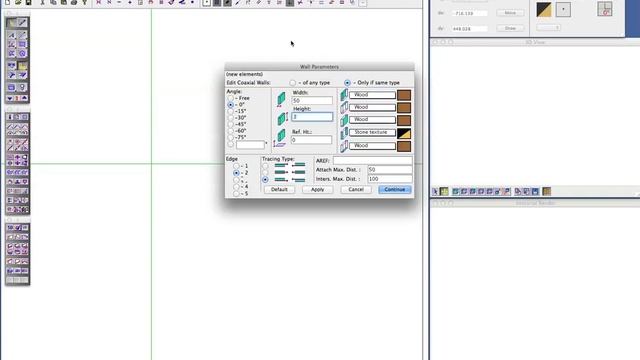Screen dimensions: 640x360
Task: Click the last Wood brown swatch
Action: 404,146
